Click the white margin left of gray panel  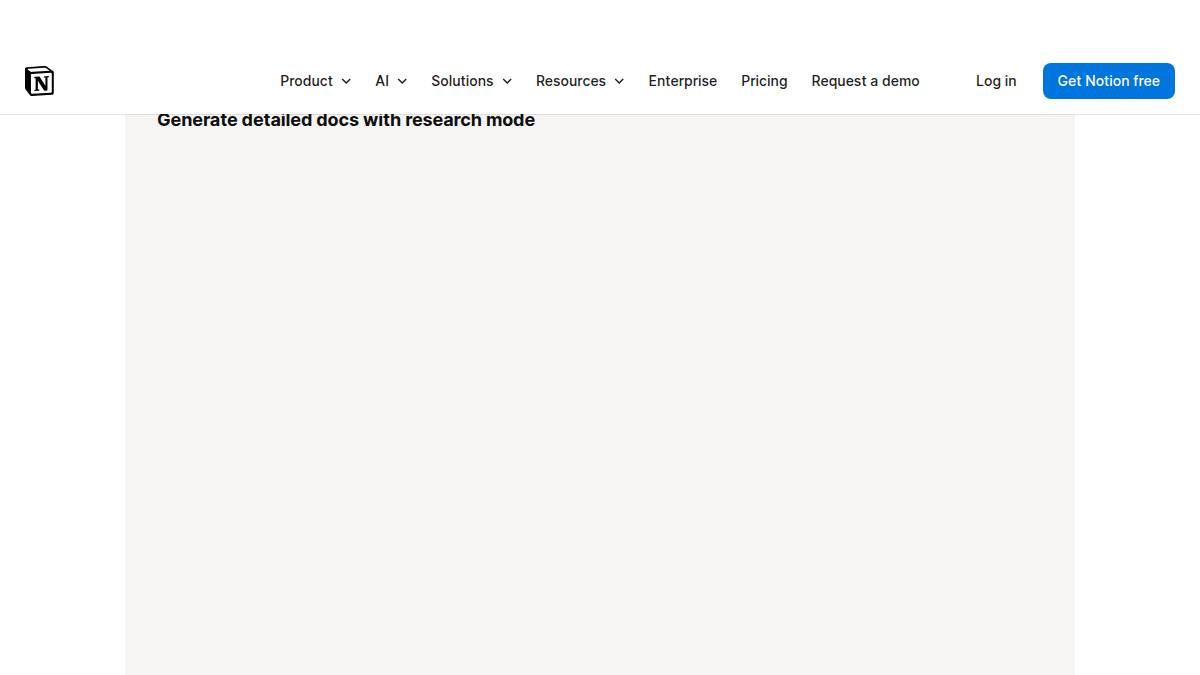62,400
